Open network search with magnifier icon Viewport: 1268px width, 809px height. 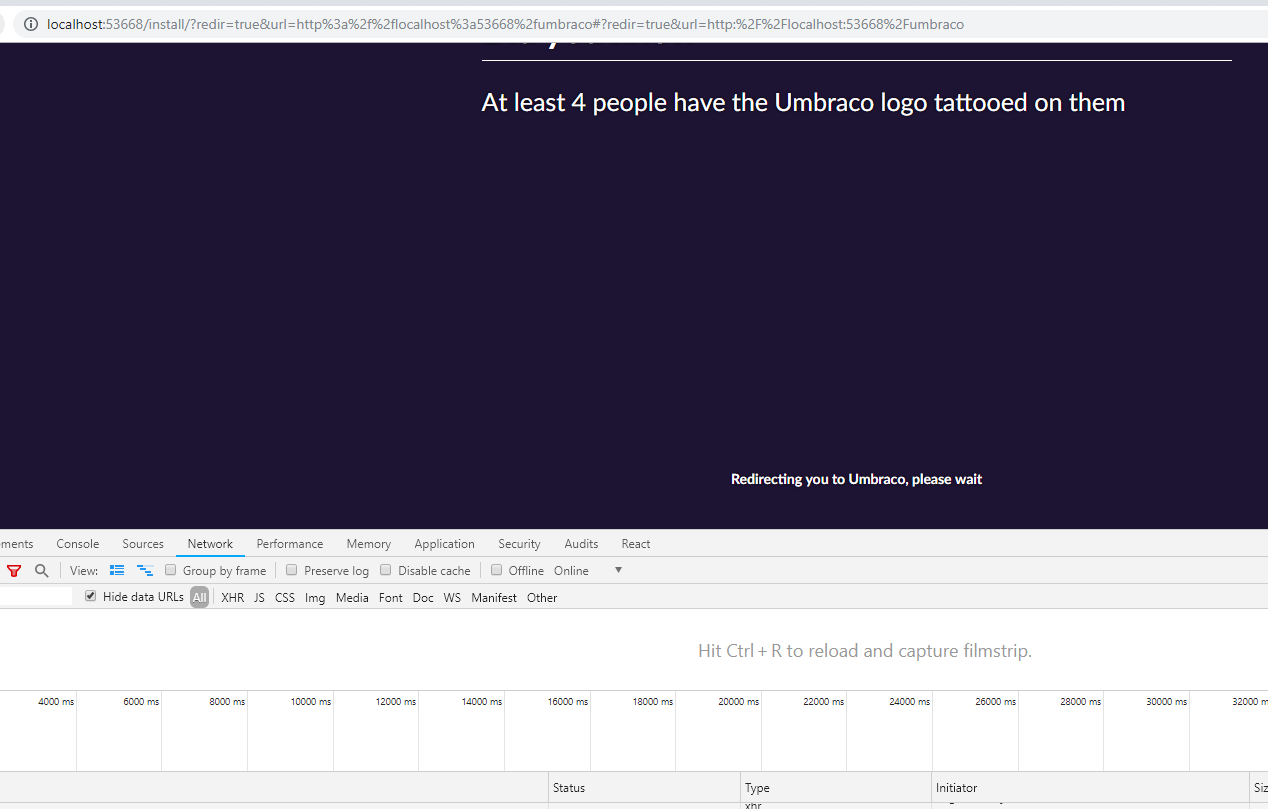pyautogui.click(x=41, y=571)
